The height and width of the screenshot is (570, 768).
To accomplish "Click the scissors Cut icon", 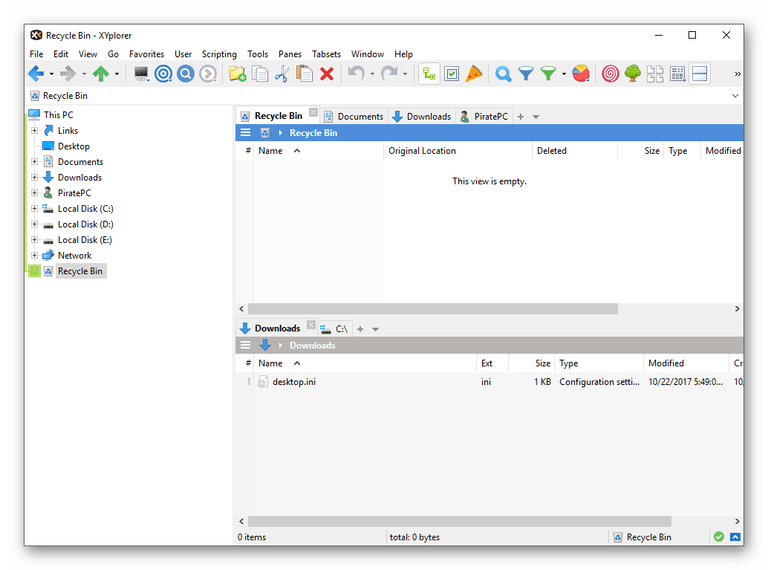I will [x=282, y=74].
